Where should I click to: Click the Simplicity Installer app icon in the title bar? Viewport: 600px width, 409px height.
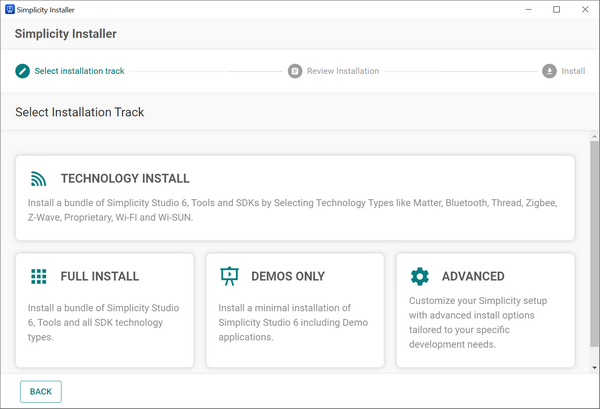click(x=10, y=9)
